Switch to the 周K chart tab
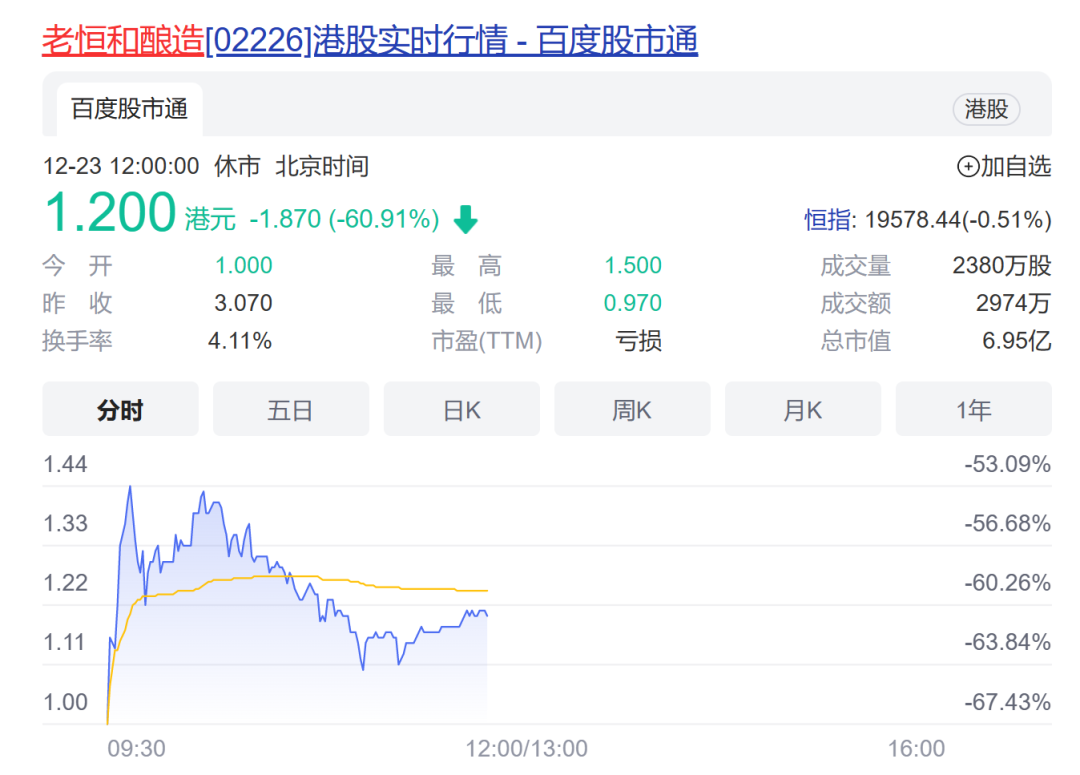This screenshot has width=1080, height=775. click(x=632, y=409)
